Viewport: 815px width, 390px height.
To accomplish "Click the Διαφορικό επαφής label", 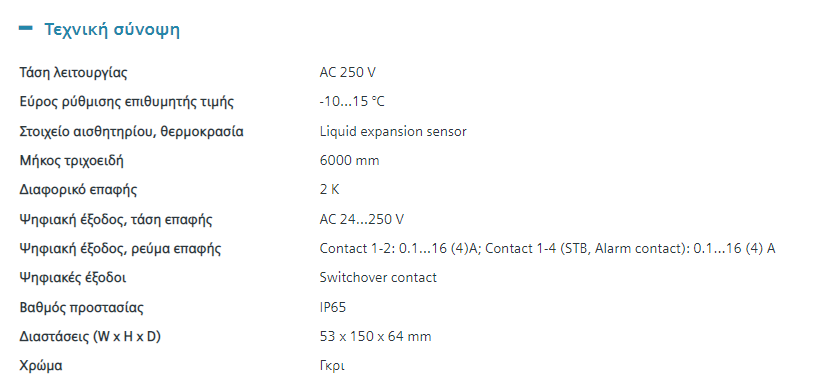I will click(78, 190).
